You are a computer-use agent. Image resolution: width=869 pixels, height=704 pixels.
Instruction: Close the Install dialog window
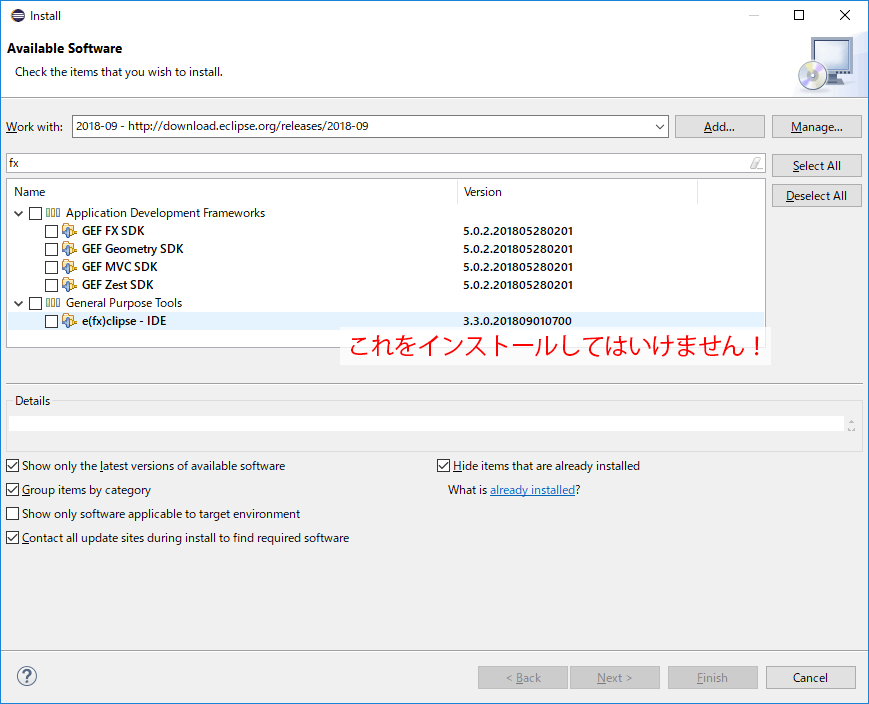pyautogui.click(x=845, y=15)
